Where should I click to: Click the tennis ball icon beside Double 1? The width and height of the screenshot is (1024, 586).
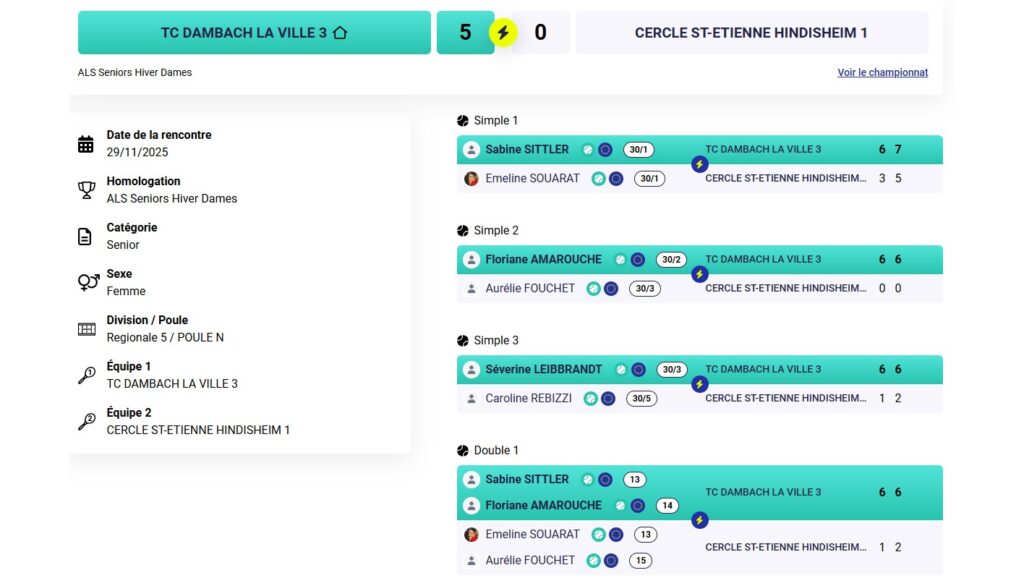463,451
